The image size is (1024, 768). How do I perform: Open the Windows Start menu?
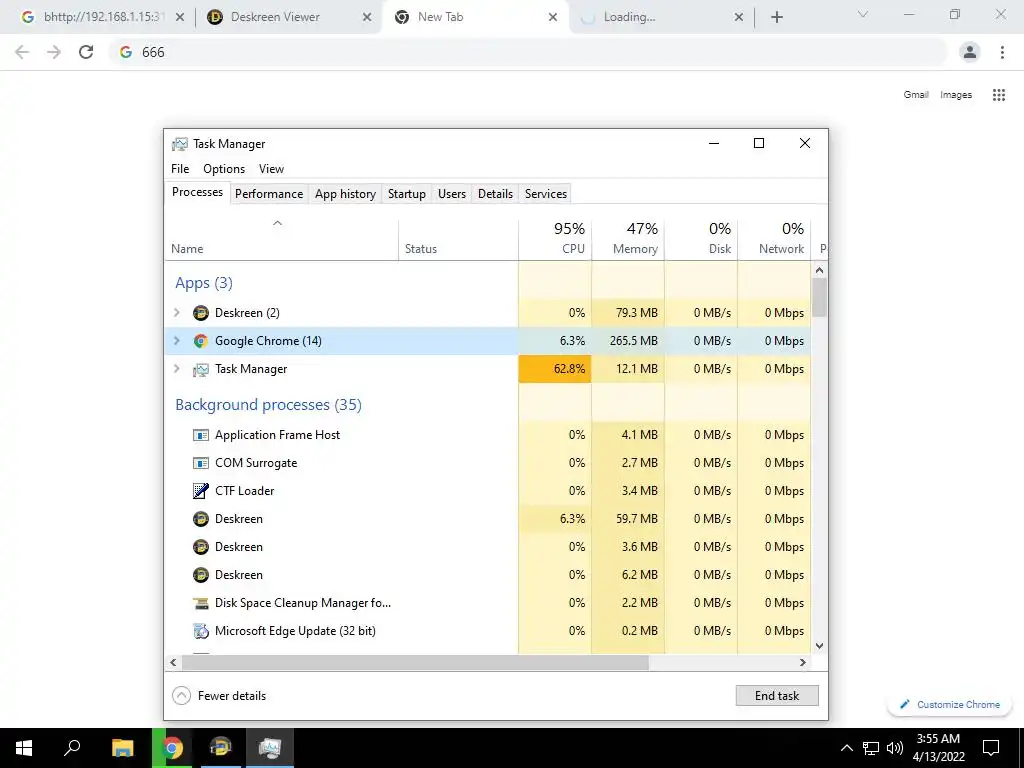pyautogui.click(x=24, y=748)
